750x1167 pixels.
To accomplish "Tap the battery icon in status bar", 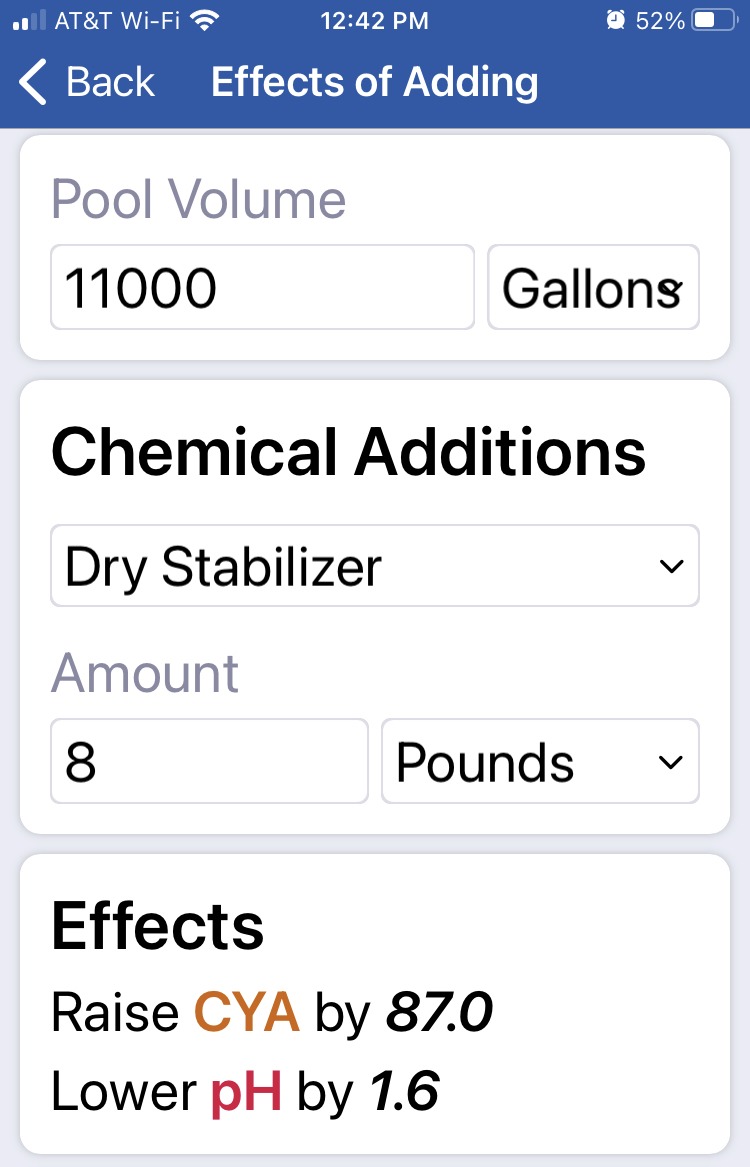I will [x=714, y=20].
